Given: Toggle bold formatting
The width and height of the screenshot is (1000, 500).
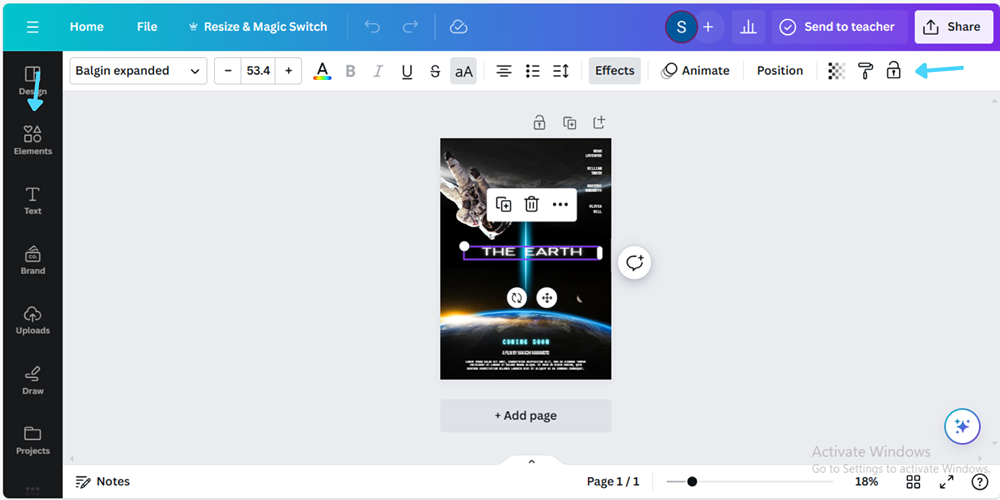Looking at the screenshot, I should pyautogui.click(x=350, y=71).
